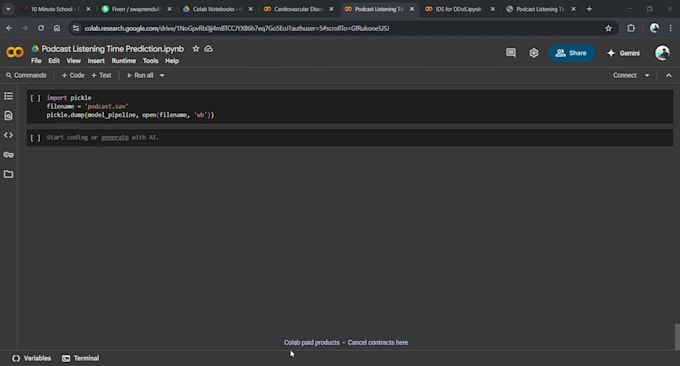Open a new browser tab
The height and width of the screenshot is (366, 680).
tap(589, 9)
